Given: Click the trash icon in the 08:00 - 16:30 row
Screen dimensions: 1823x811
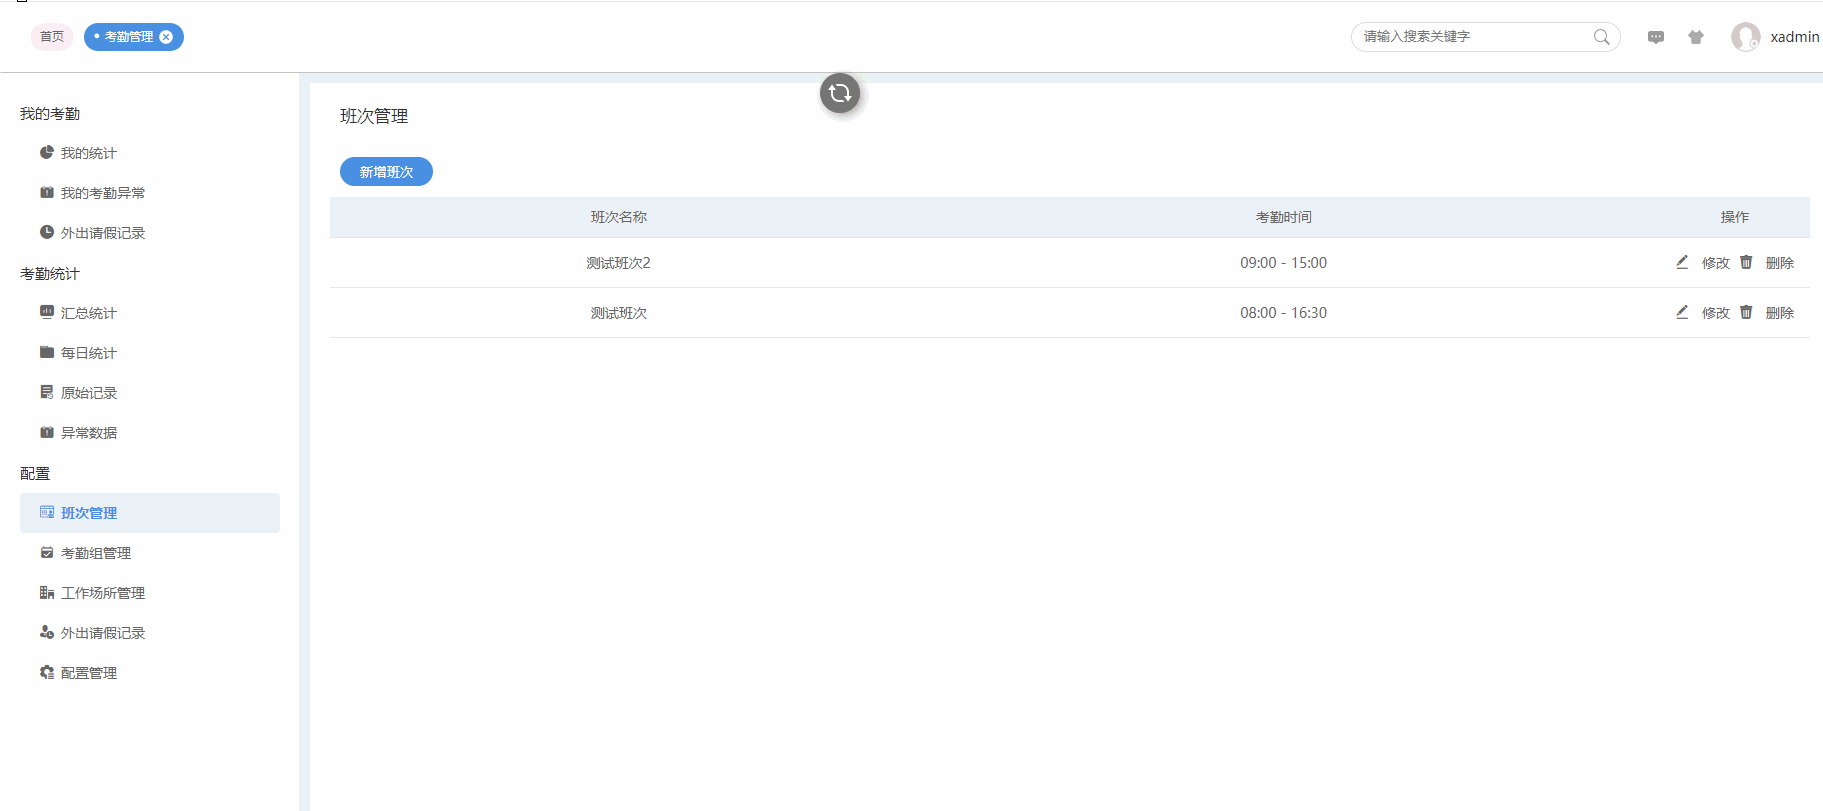Looking at the screenshot, I should click(x=1746, y=312).
